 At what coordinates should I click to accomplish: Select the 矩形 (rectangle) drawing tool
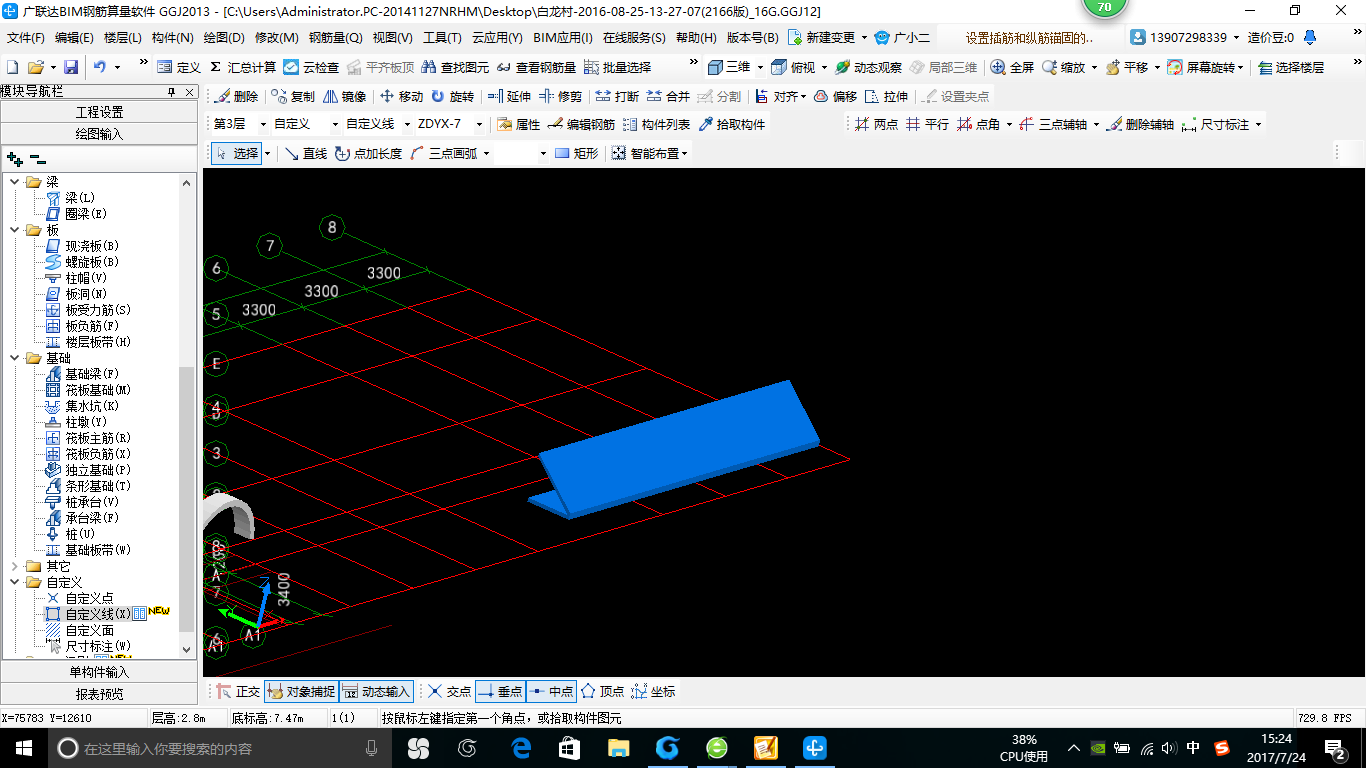[576, 153]
